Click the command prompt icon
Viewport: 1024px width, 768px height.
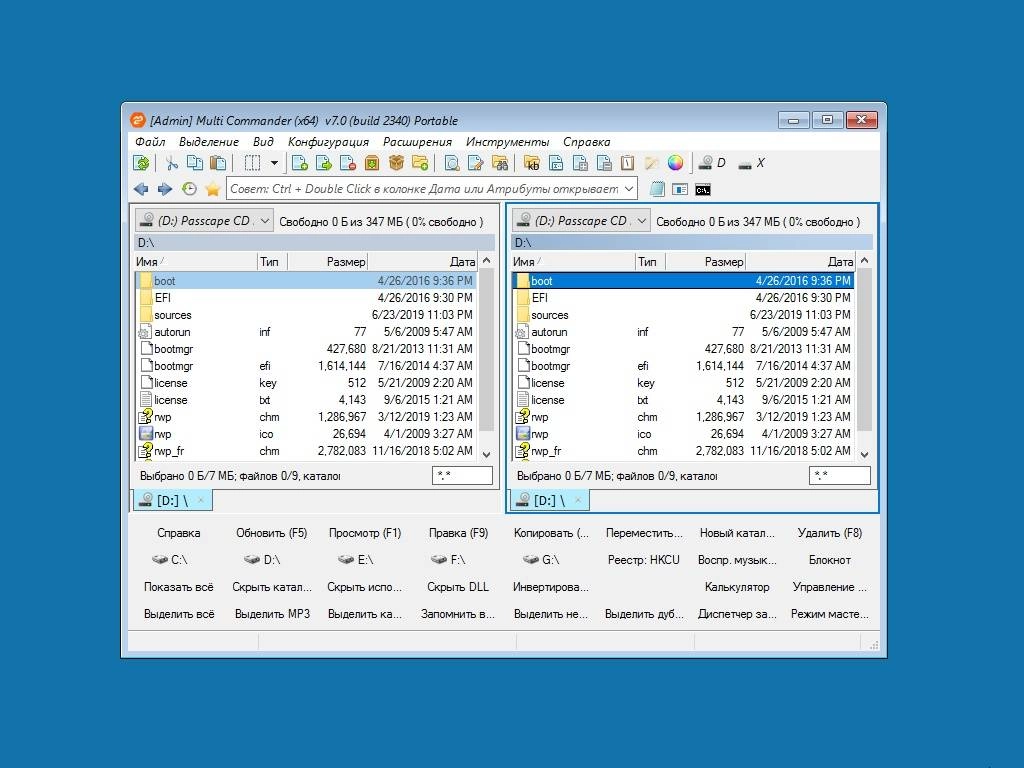click(x=703, y=189)
